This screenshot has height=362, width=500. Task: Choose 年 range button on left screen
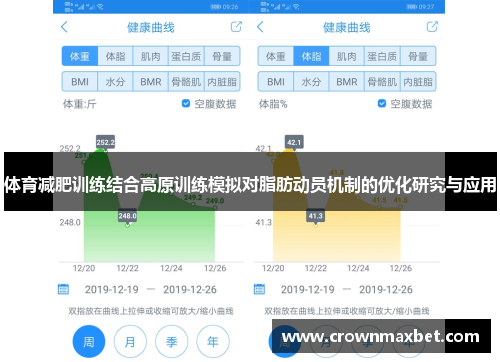(213, 341)
